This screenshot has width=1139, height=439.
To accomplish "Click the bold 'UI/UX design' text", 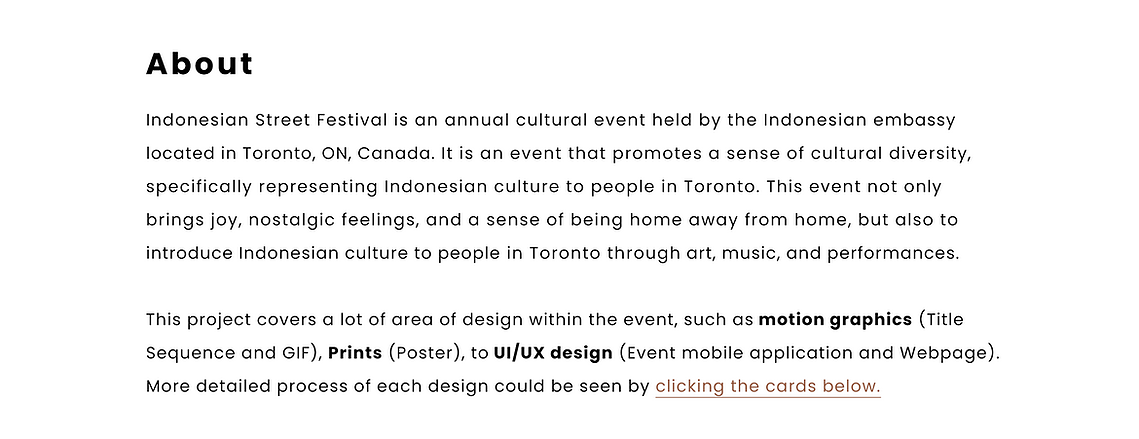I will click(x=553, y=353).
